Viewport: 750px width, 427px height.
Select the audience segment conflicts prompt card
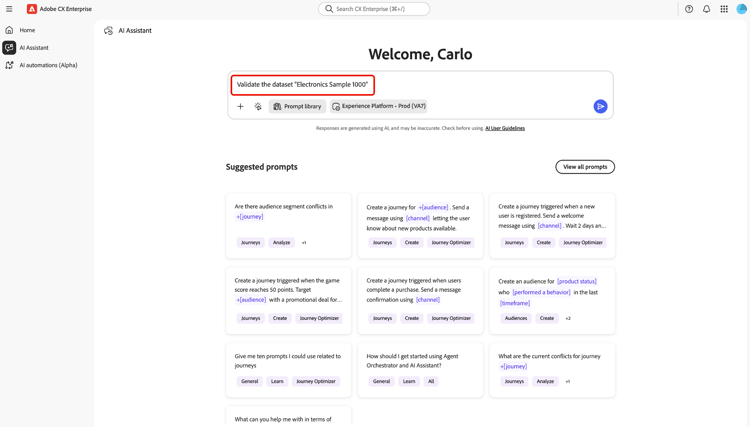[x=288, y=226]
